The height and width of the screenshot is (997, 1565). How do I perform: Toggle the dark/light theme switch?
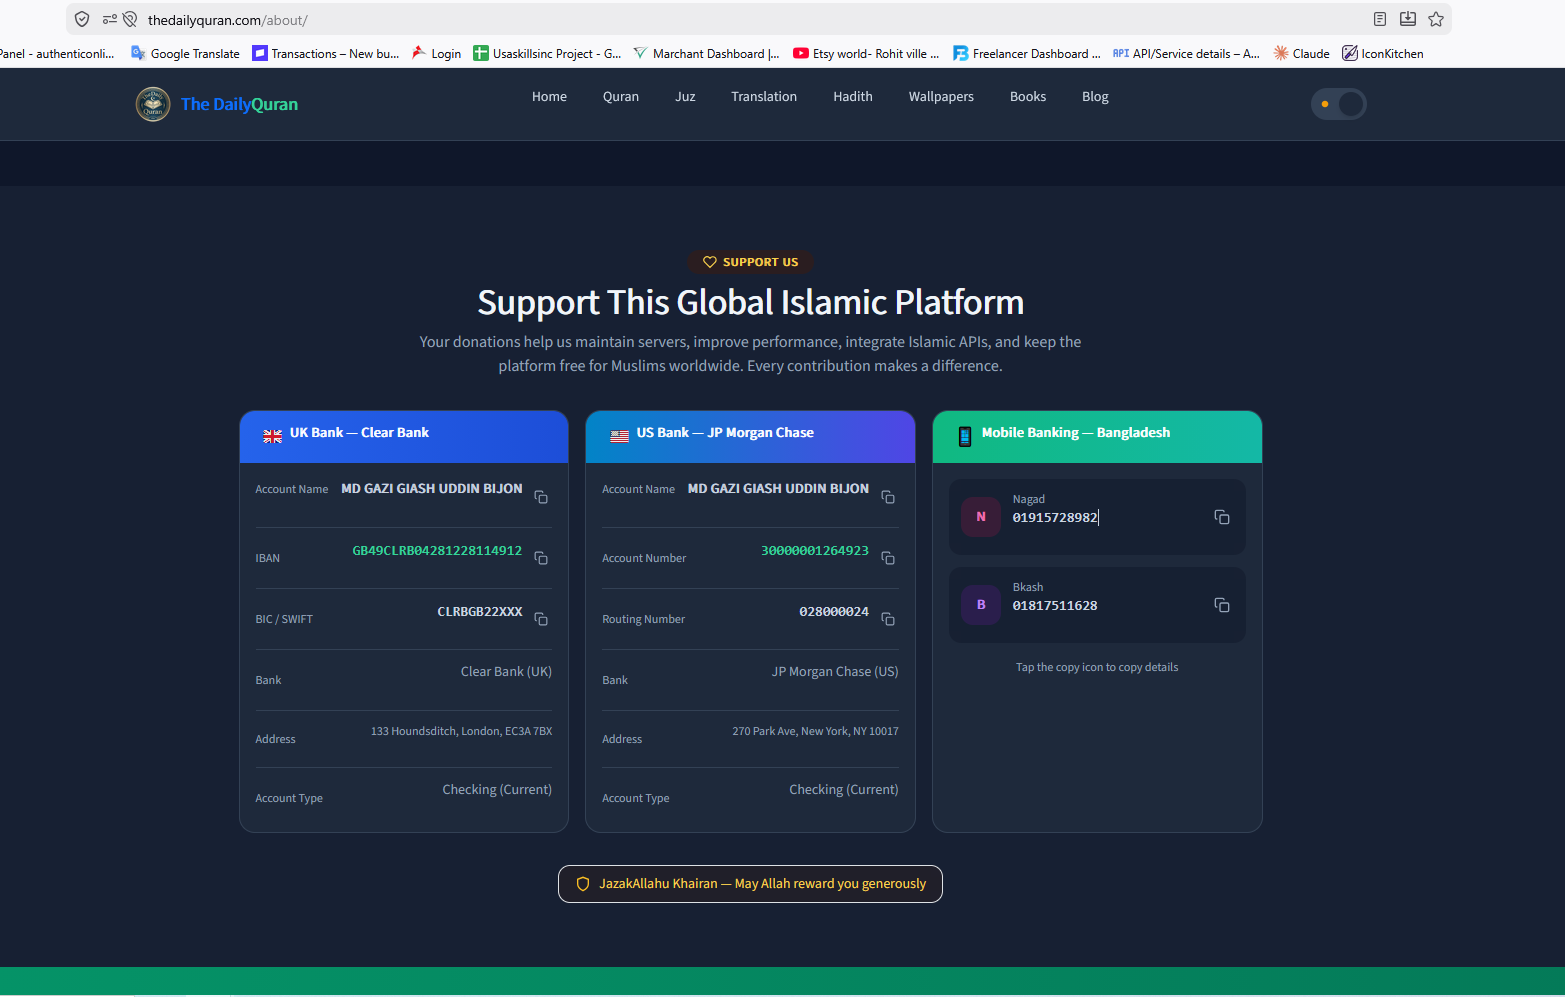[1338, 104]
